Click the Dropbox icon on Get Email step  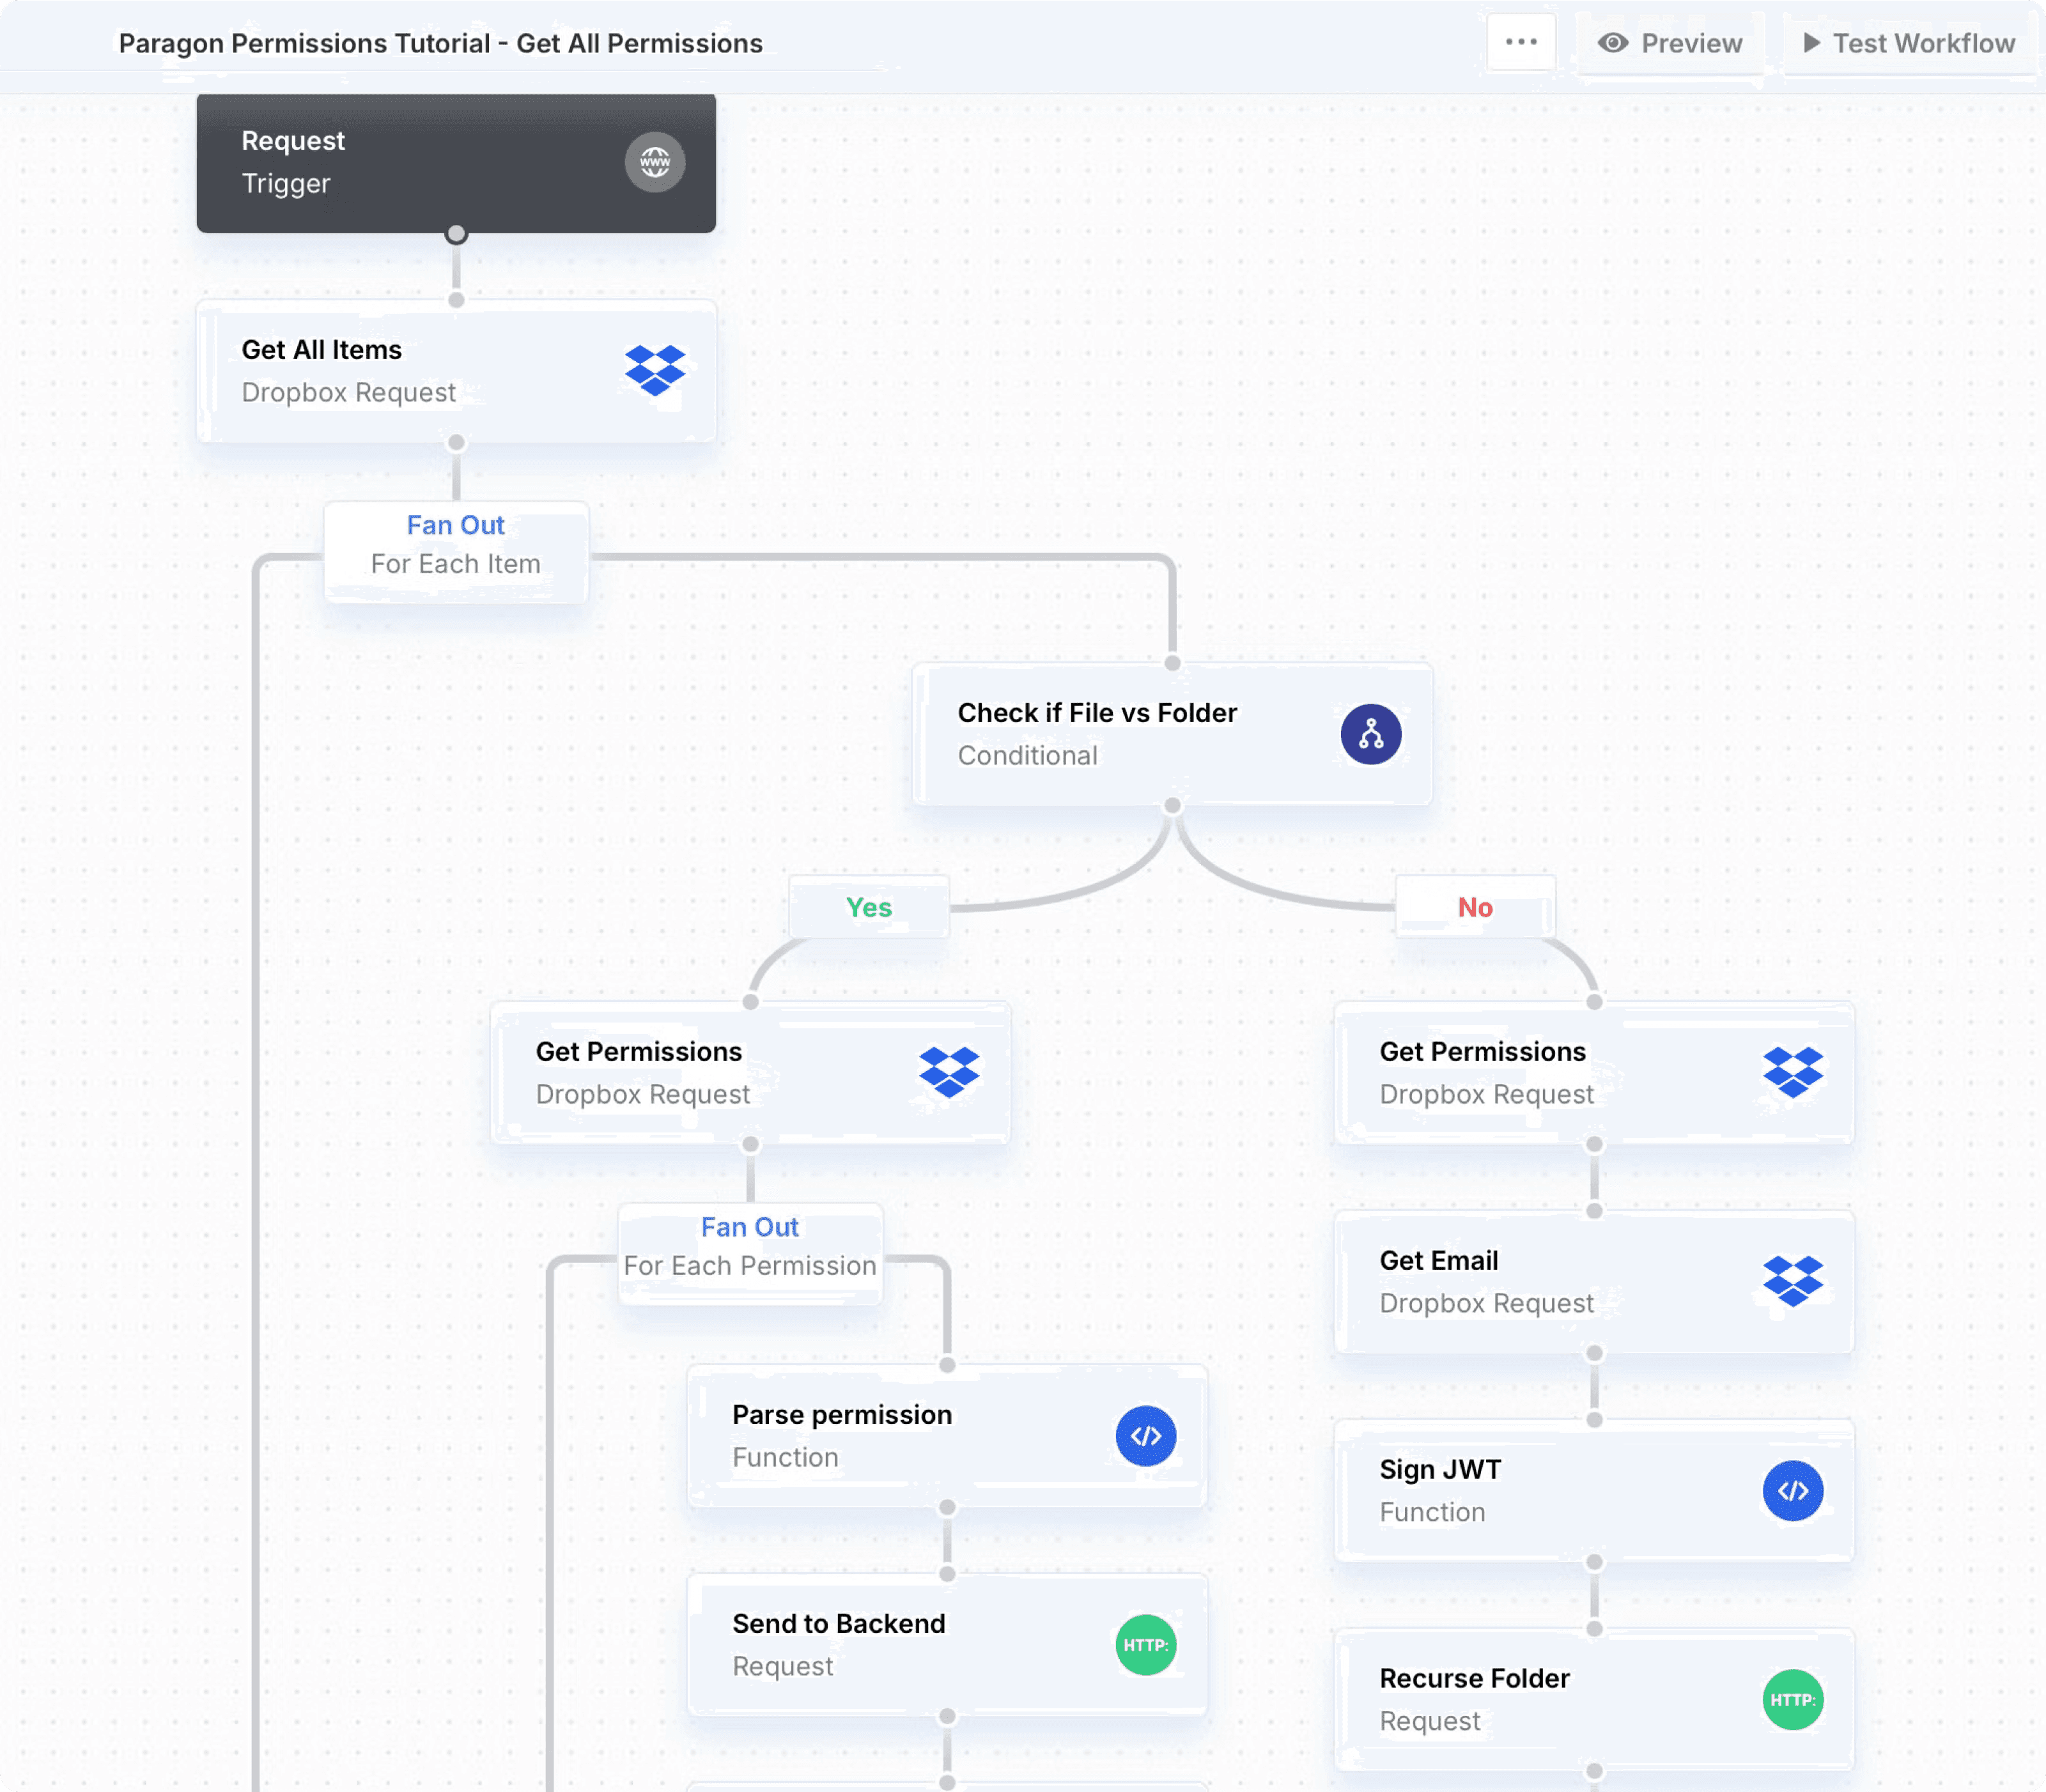click(x=1792, y=1281)
